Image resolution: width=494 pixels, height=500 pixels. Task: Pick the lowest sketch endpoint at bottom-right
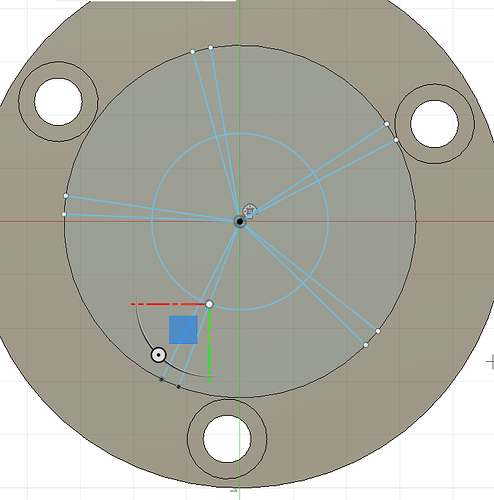366,345
